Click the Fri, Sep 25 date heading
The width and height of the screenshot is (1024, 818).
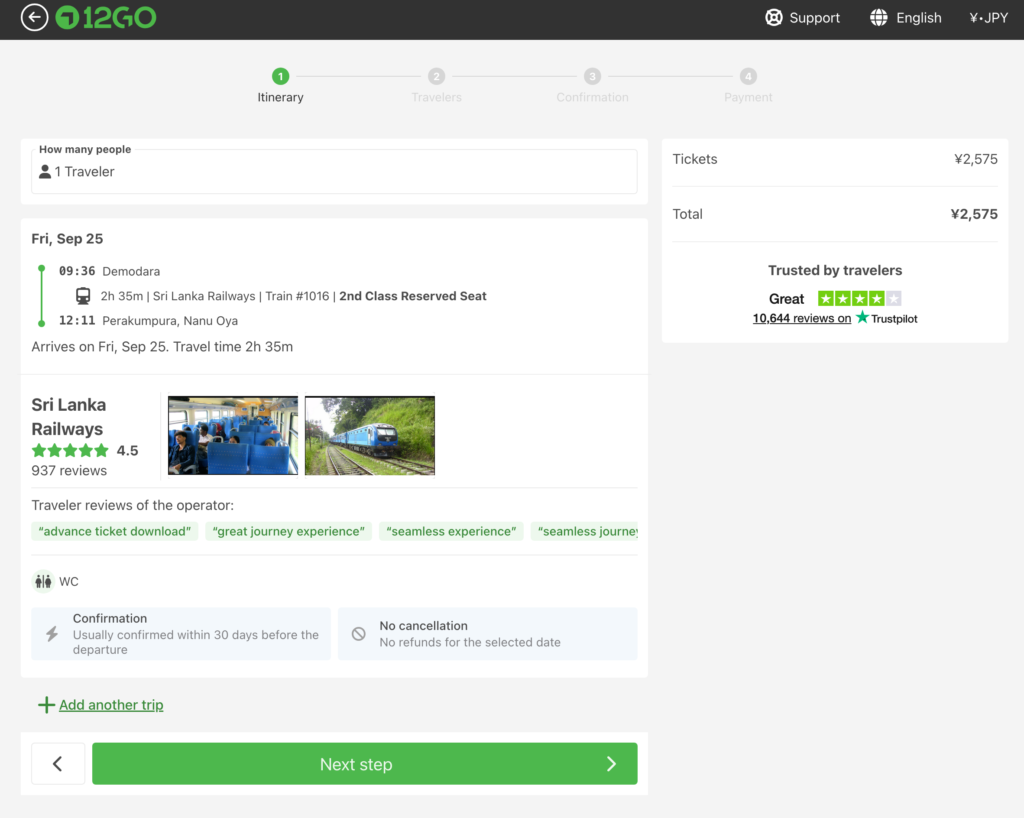tap(67, 239)
